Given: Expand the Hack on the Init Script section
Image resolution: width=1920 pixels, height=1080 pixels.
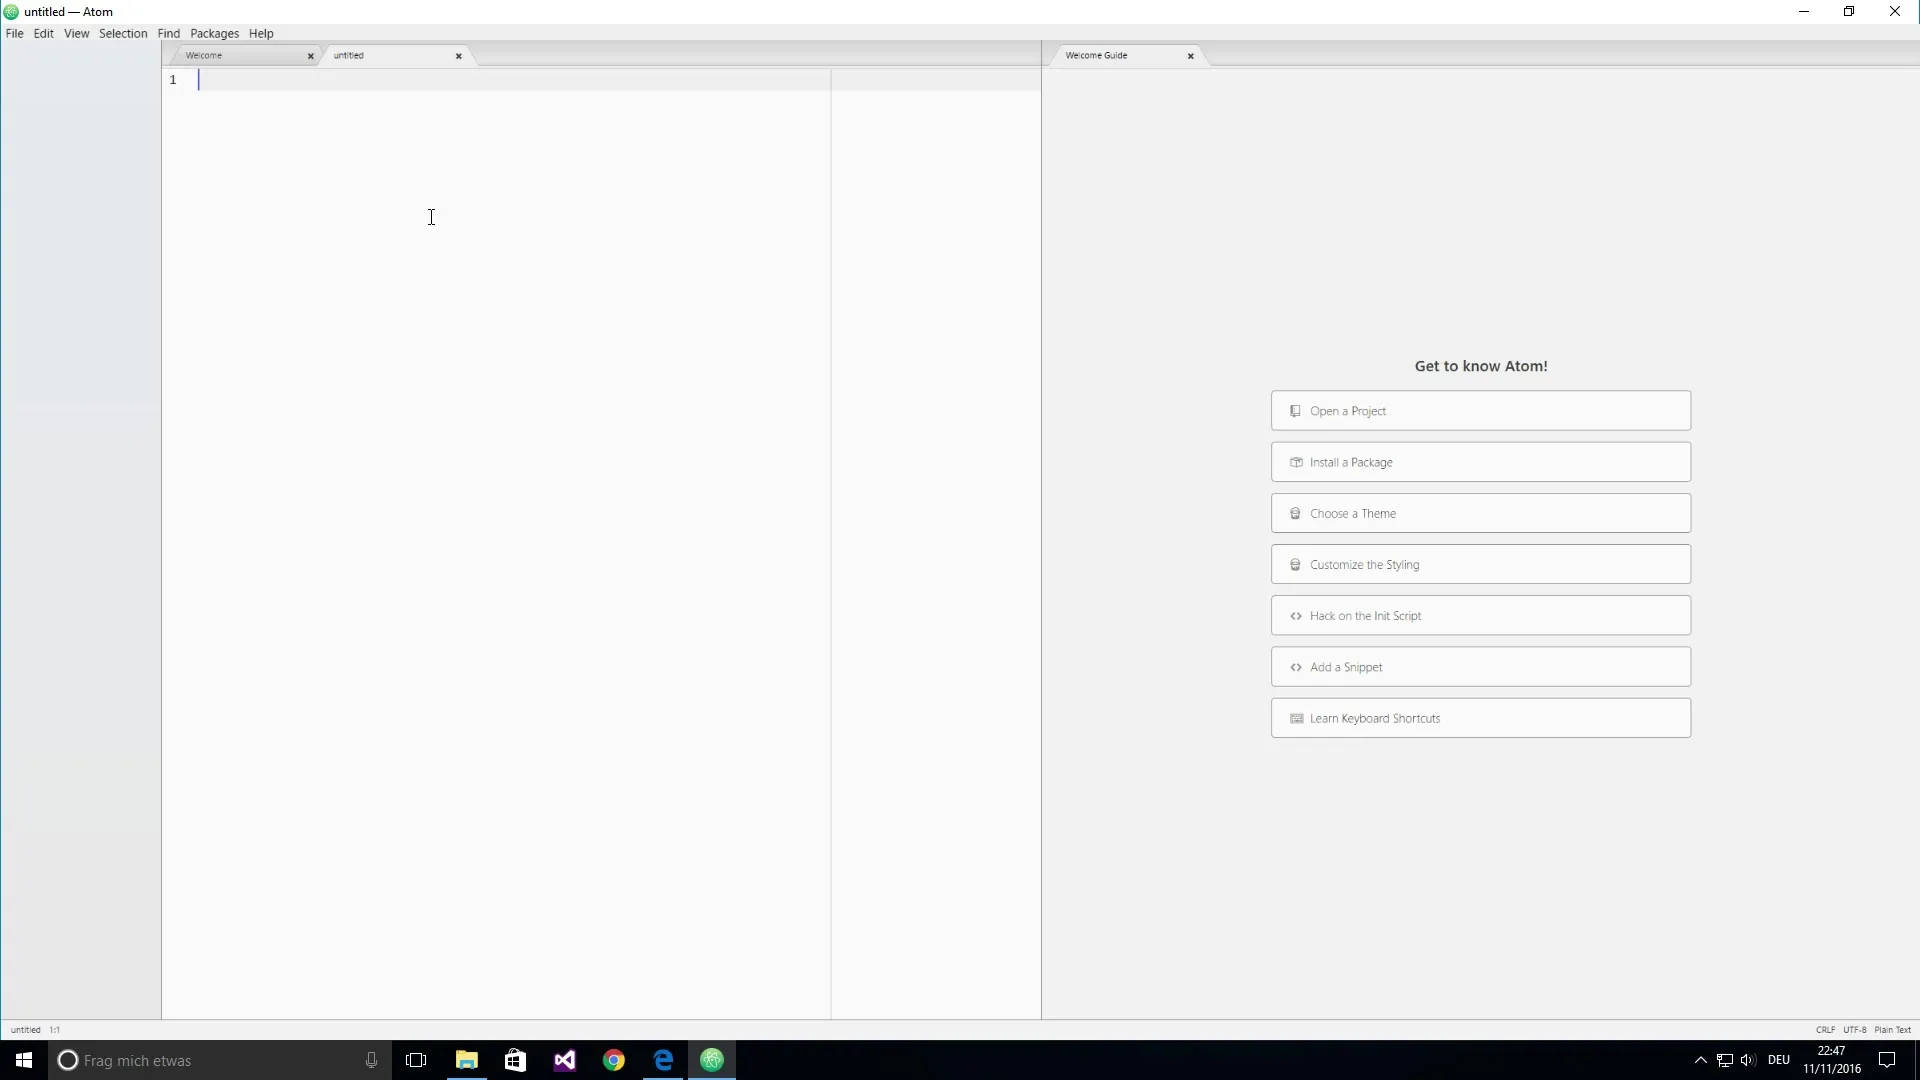Looking at the screenshot, I should click(1481, 616).
